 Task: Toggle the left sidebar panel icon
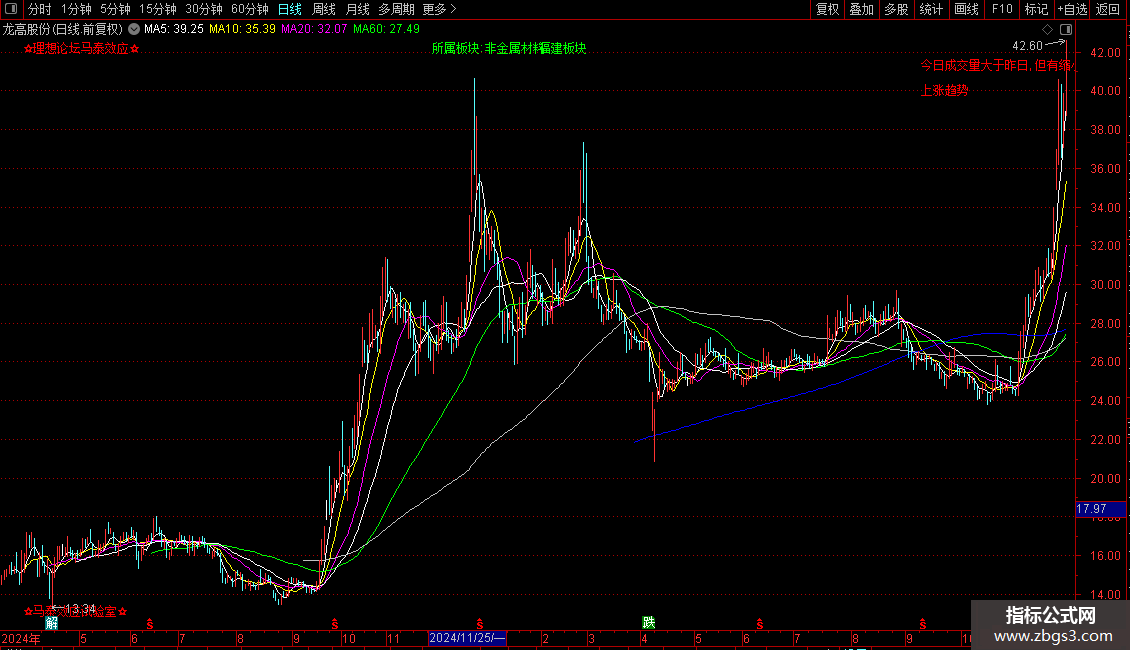point(10,9)
